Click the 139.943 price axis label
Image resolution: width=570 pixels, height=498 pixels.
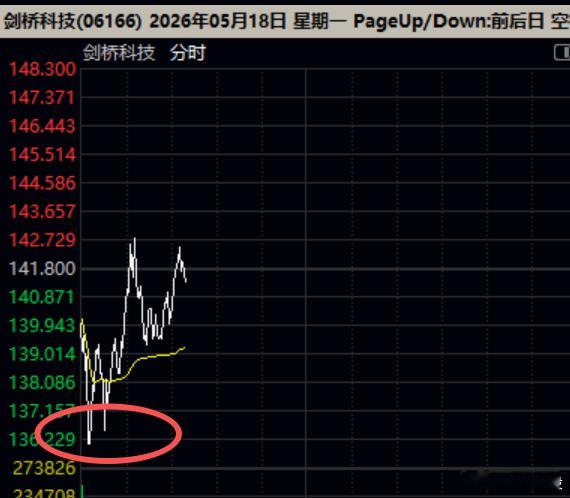click(x=42, y=325)
